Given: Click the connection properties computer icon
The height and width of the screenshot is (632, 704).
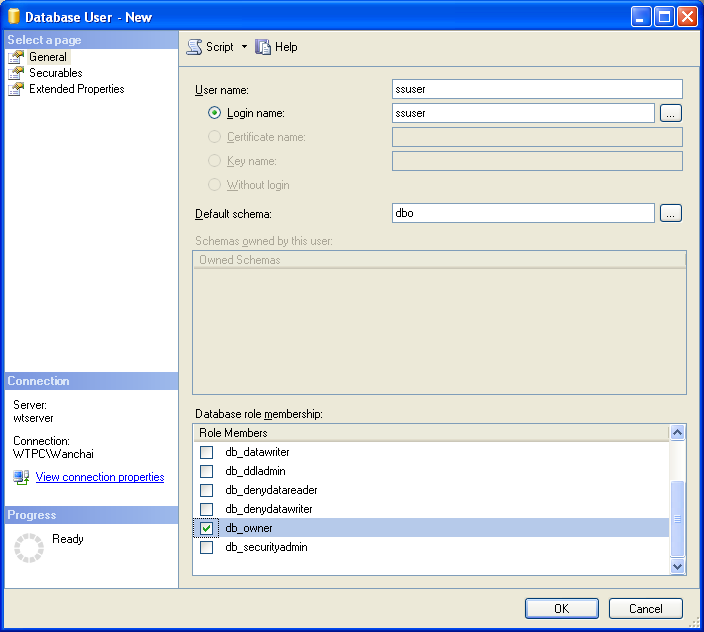Looking at the screenshot, I should [21, 477].
